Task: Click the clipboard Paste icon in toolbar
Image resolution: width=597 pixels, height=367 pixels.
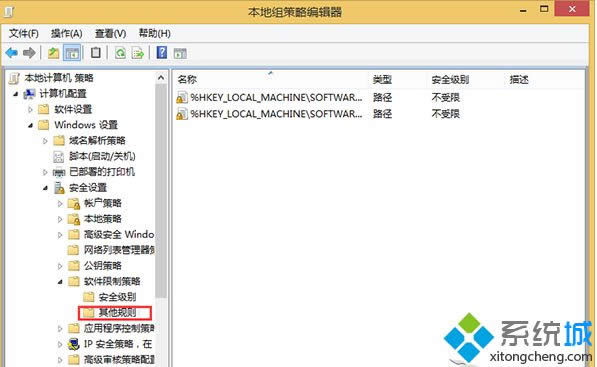Action: [x=96, y=53]
